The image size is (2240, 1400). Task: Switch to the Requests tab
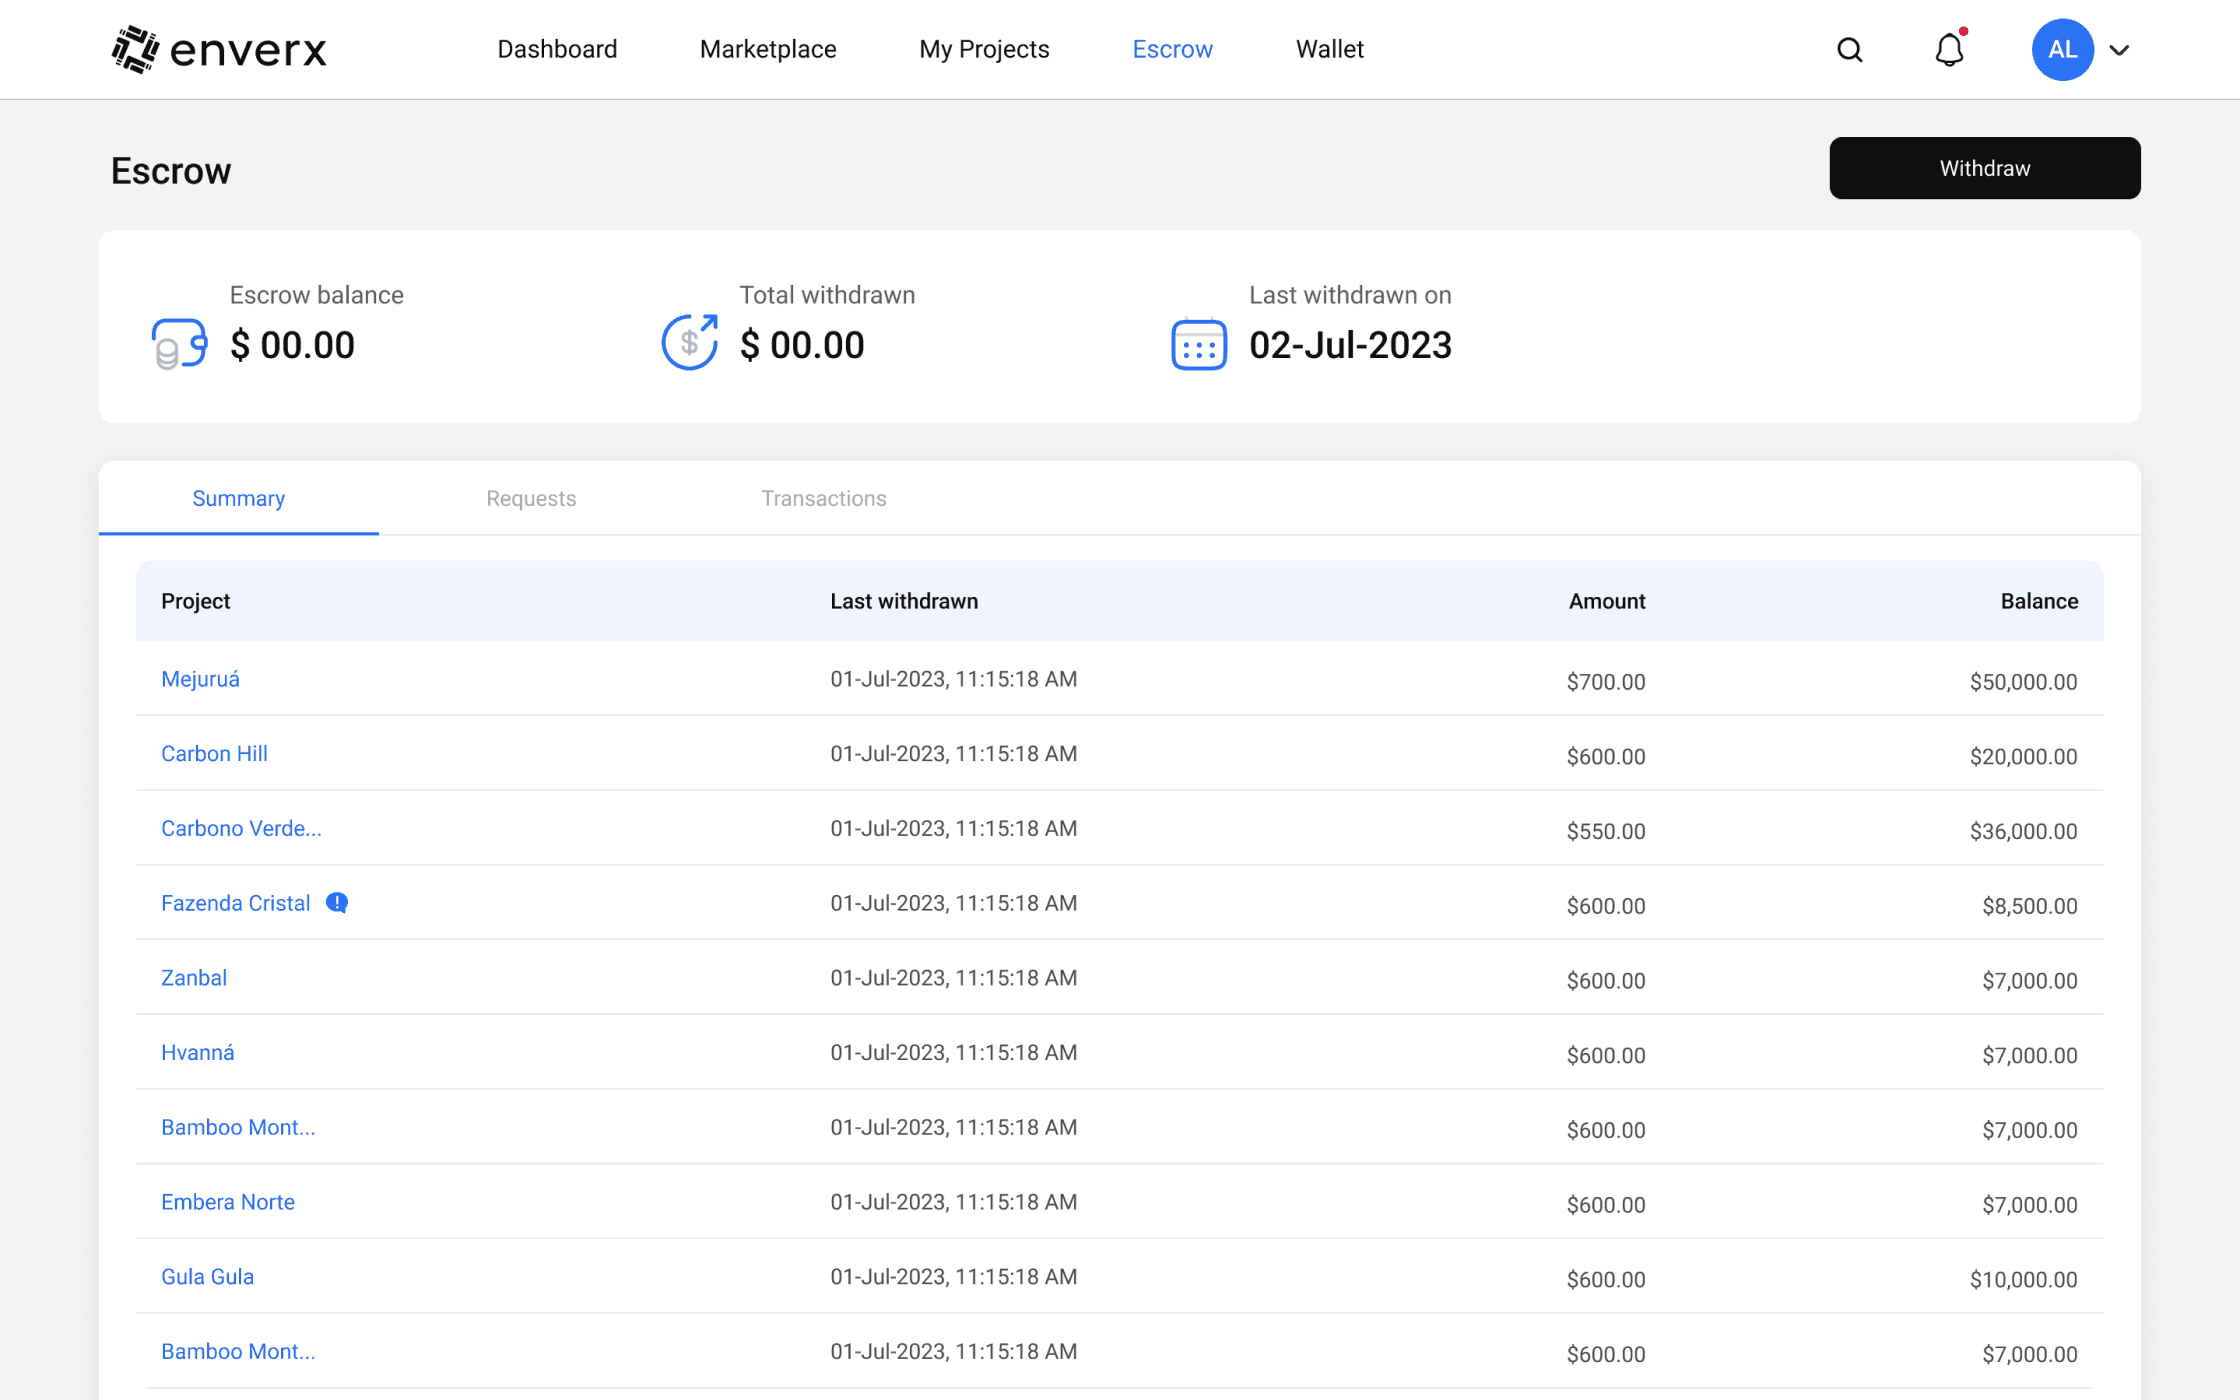(x=531, y=498)
